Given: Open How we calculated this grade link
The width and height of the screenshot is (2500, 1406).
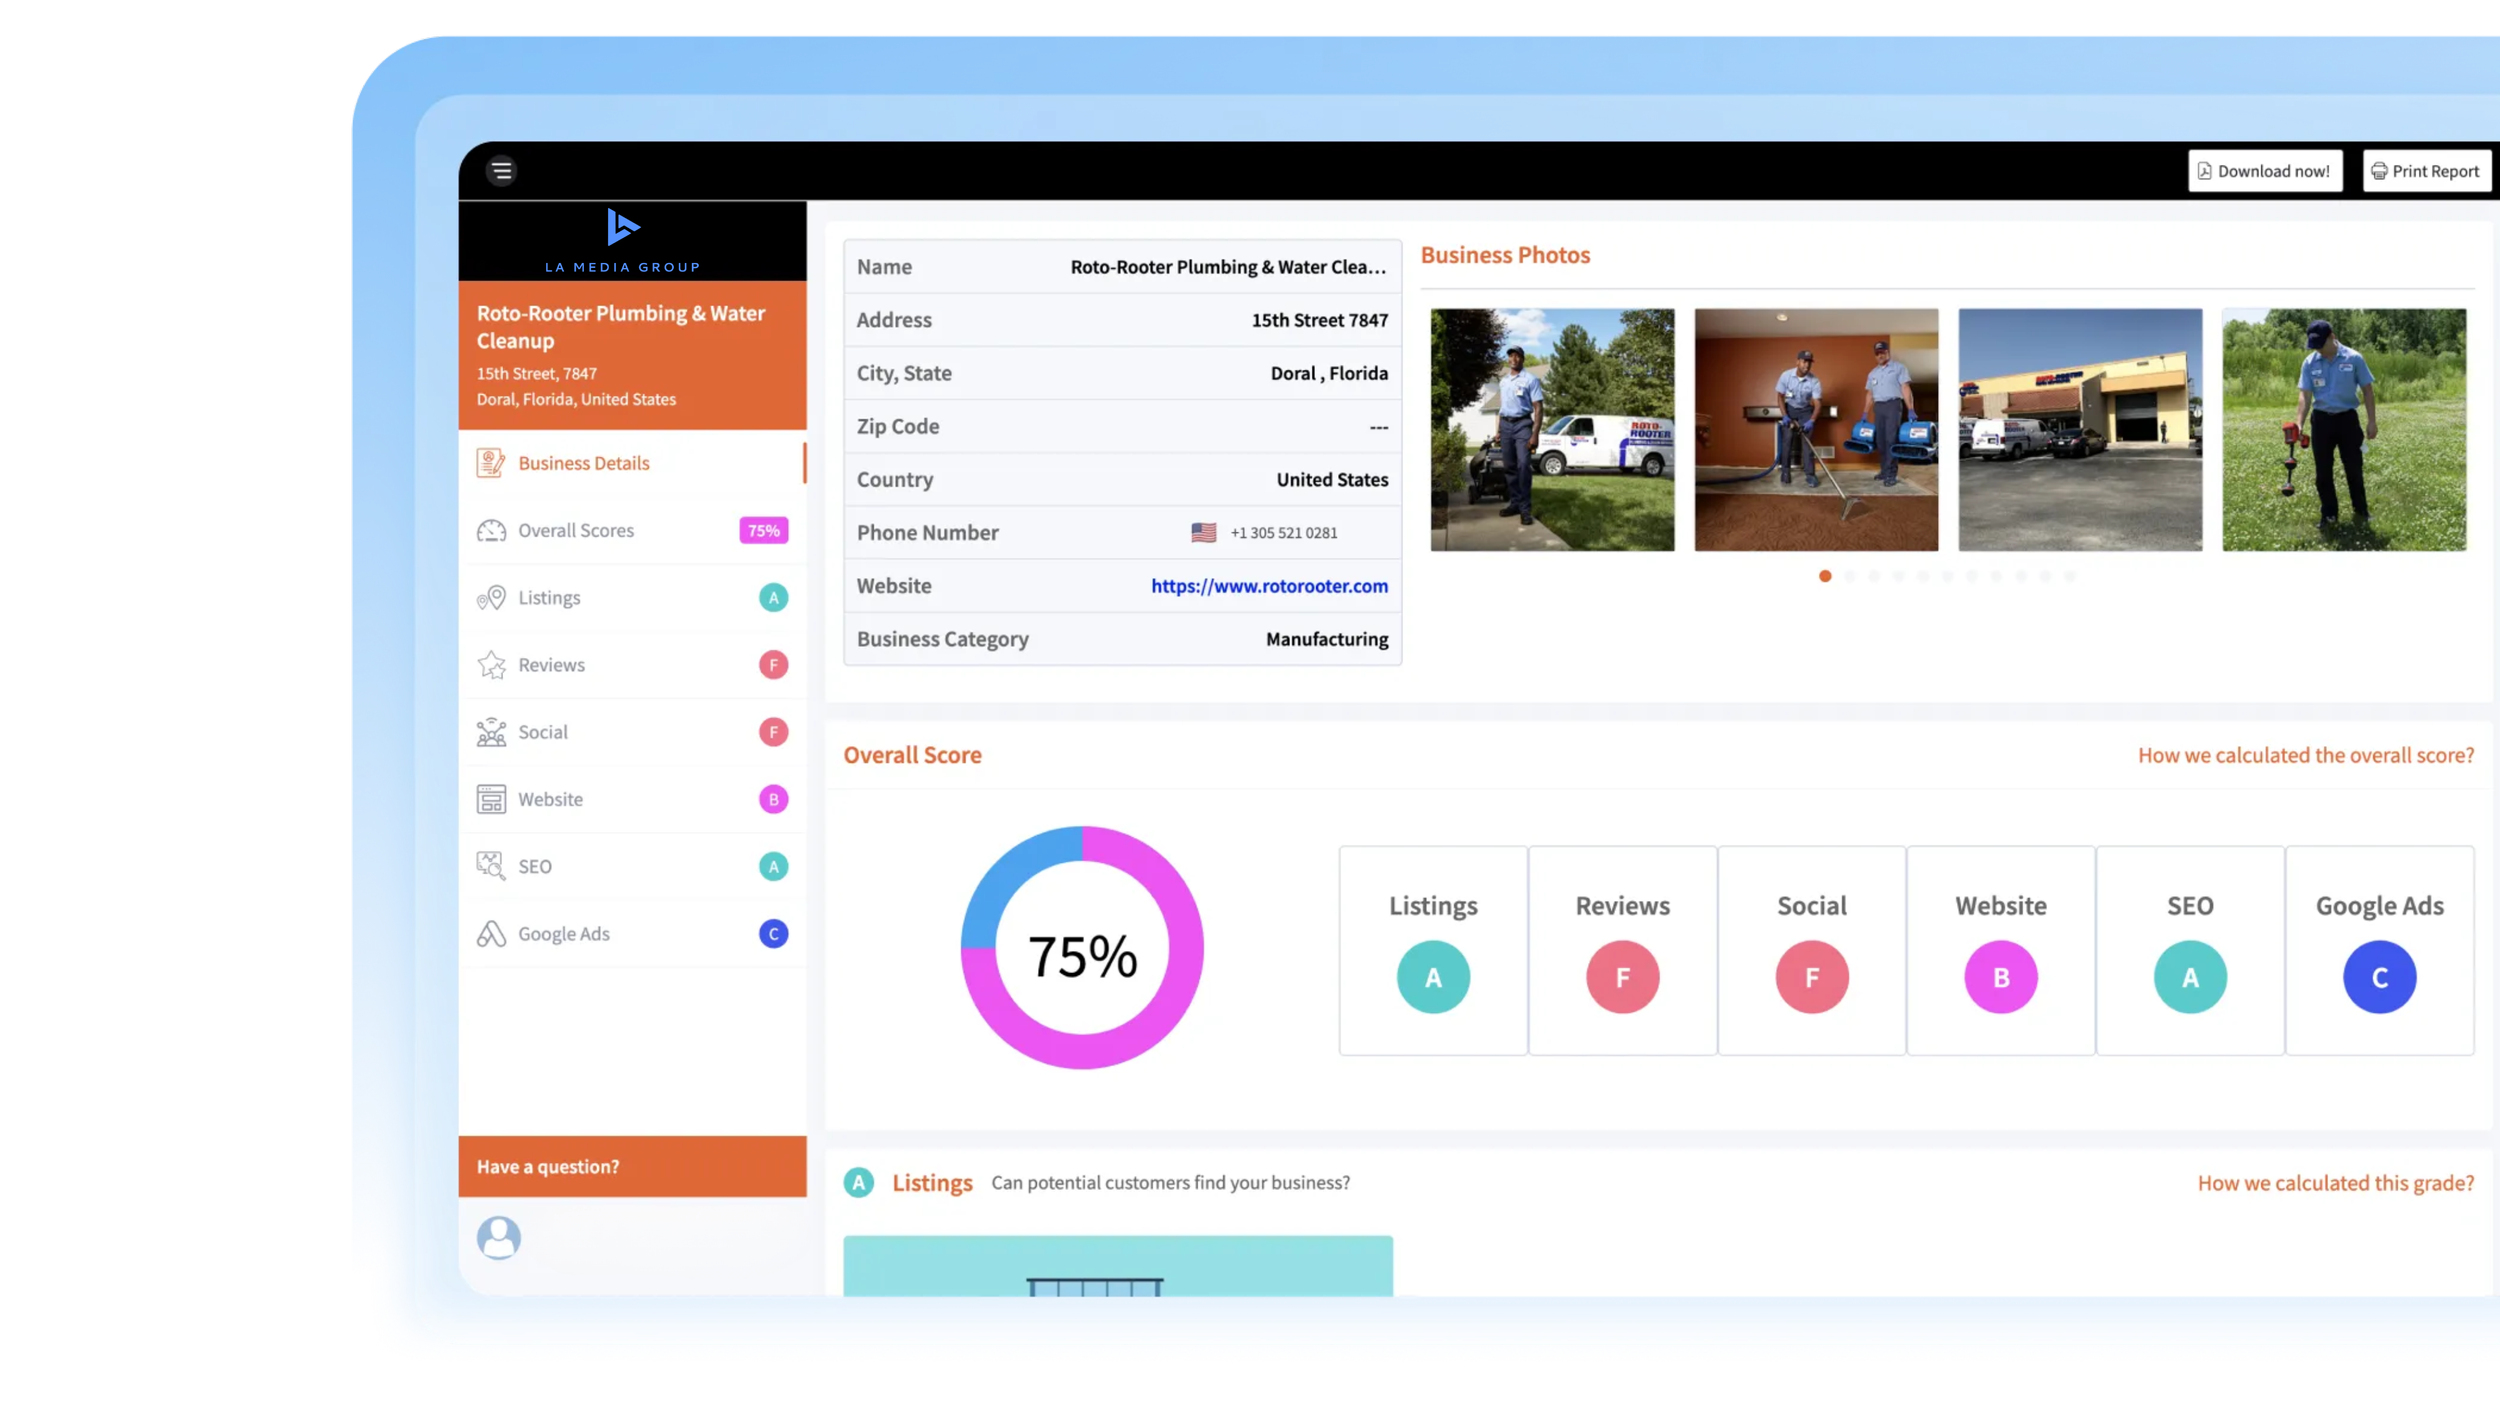Looking at the screenshot, I should pyautogui.click(x=2335, y=1183).
